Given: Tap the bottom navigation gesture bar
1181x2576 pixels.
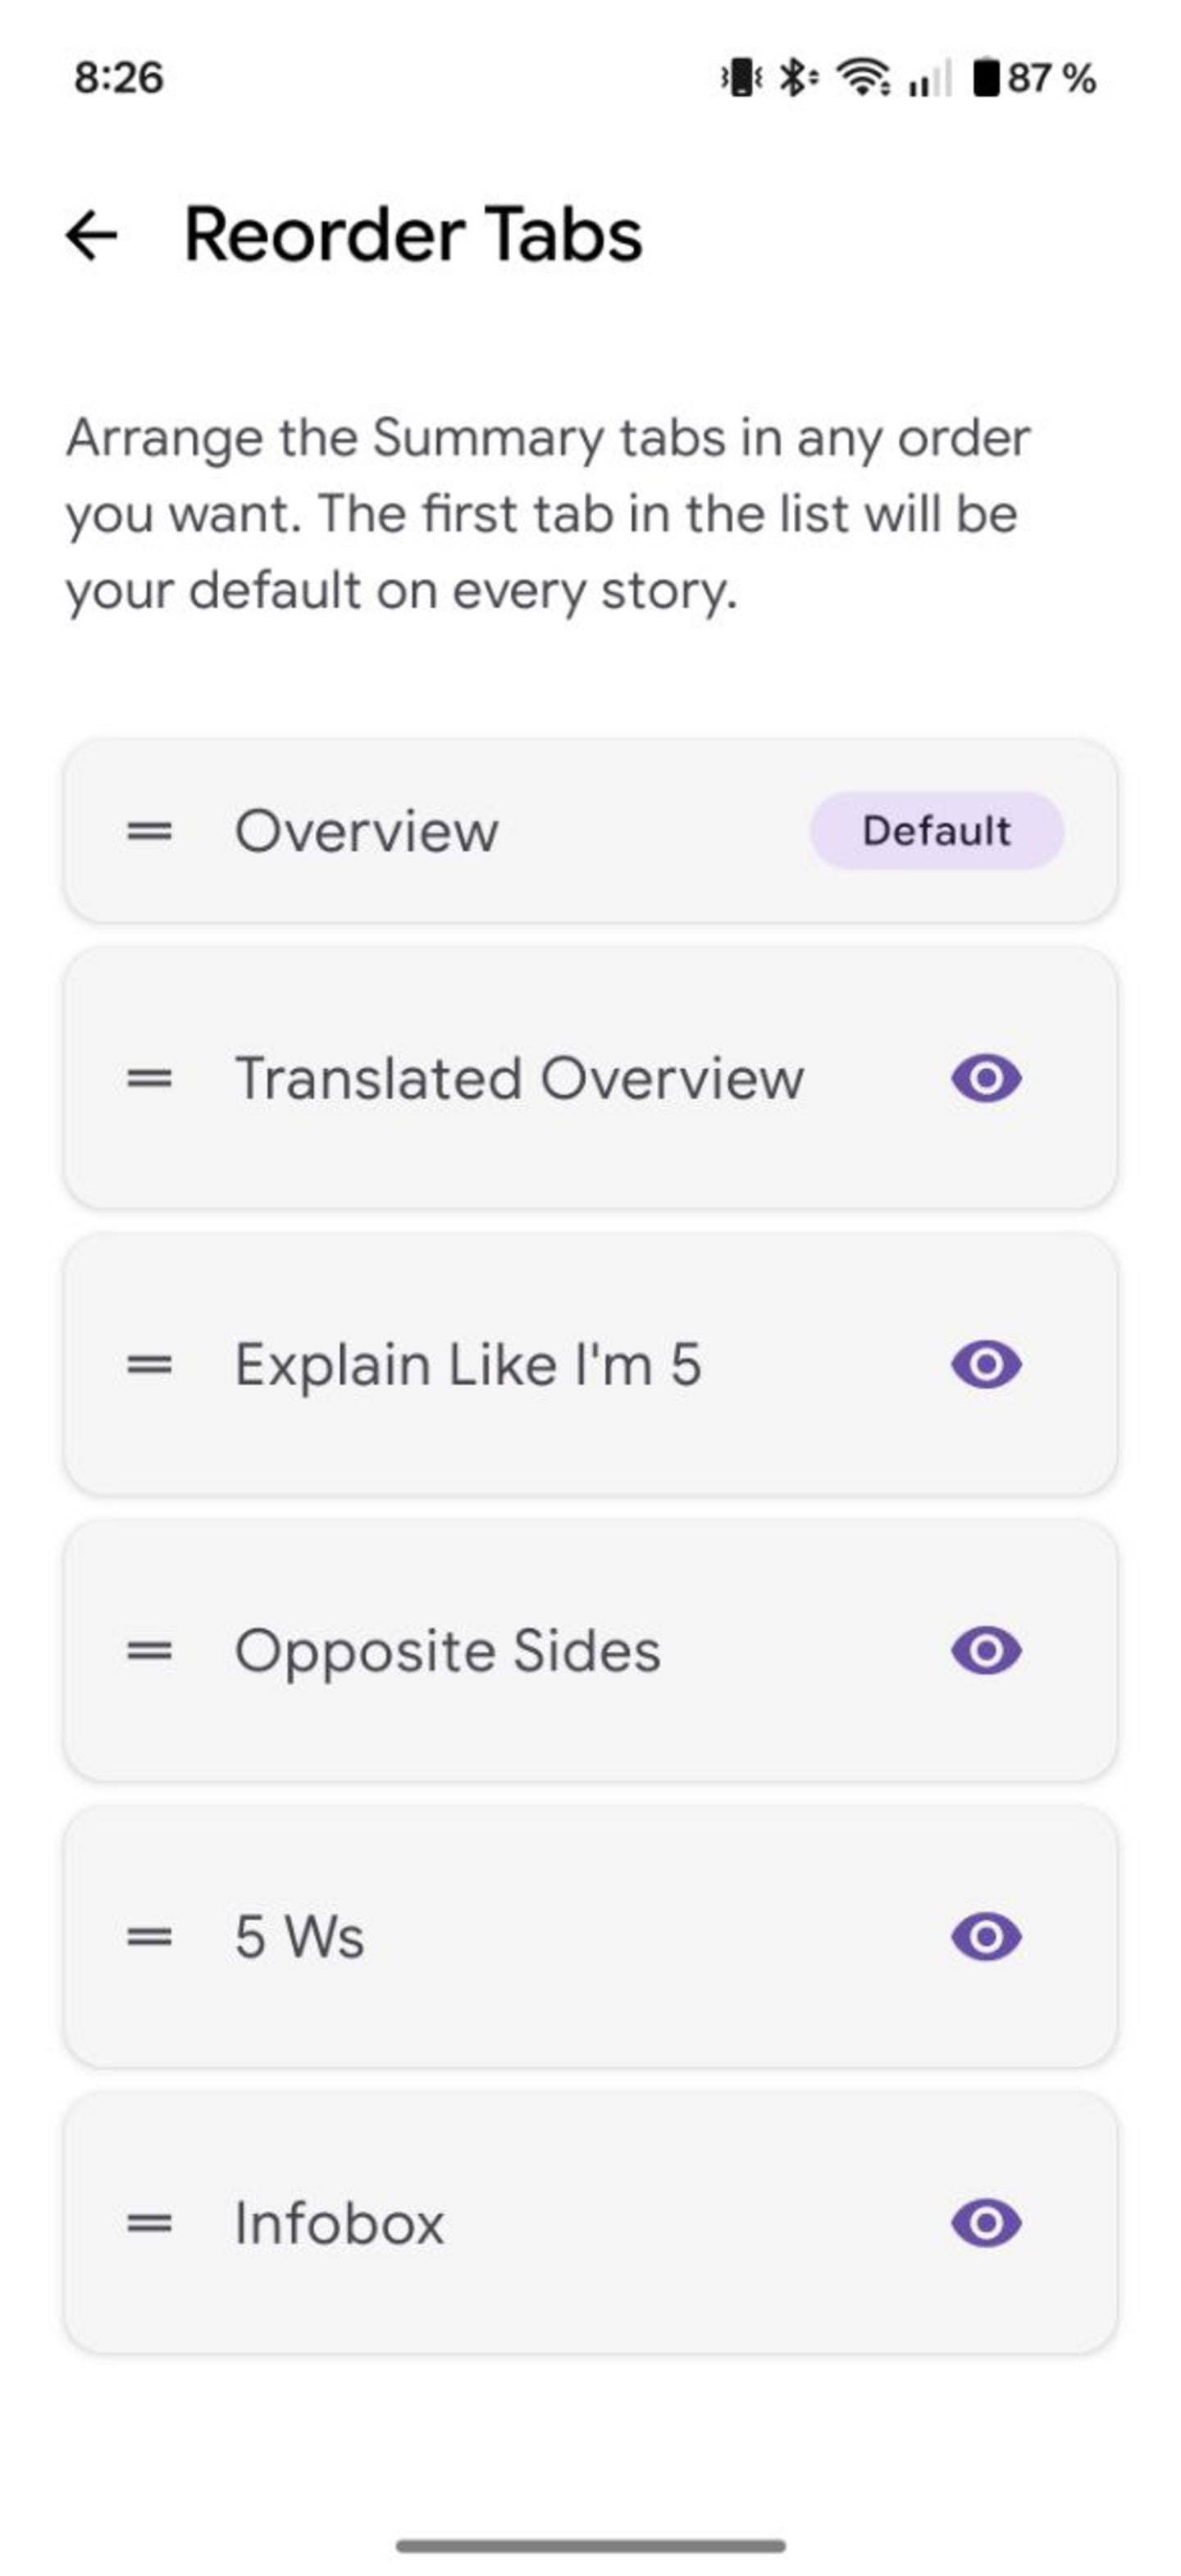Looking at the screenshot, I should [590, 2545].
